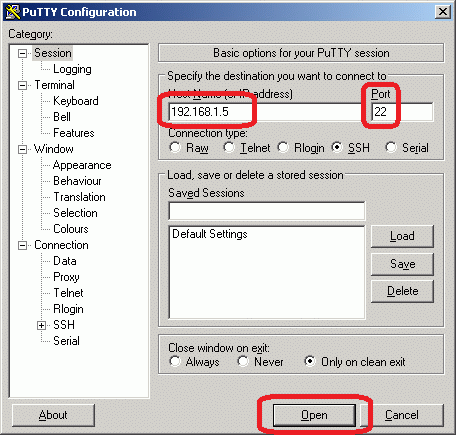
Task: Select Telnet connection type
Action: pyautogui.click(x=229, y=147)
